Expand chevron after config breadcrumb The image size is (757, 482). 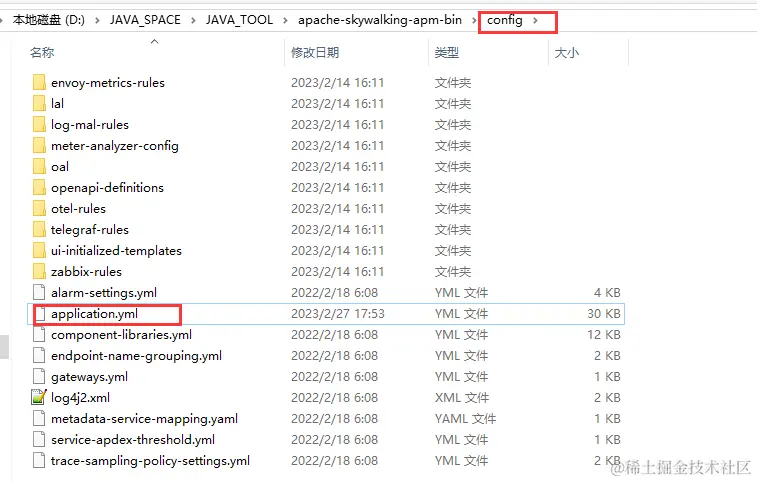535,20
